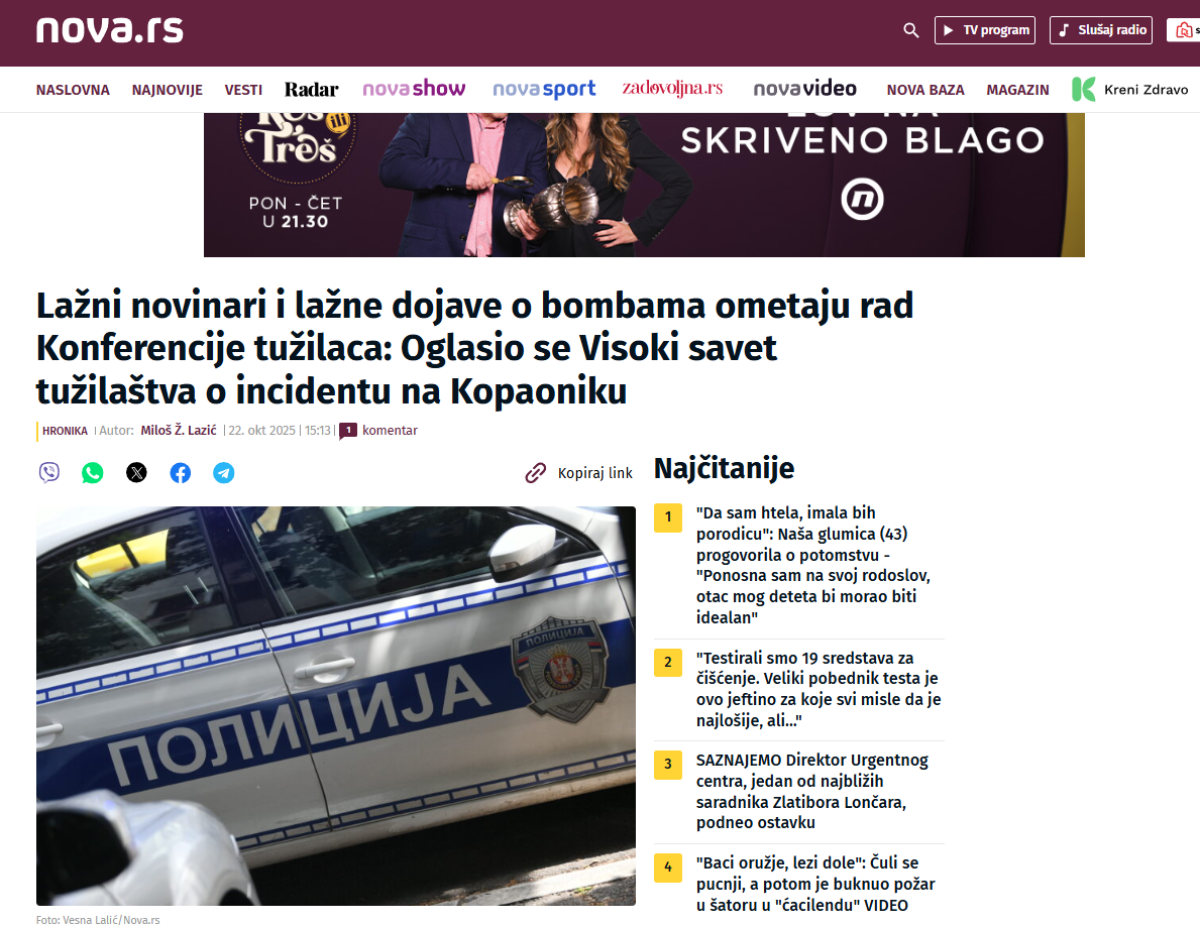Open TV program button

pos(985,30)
